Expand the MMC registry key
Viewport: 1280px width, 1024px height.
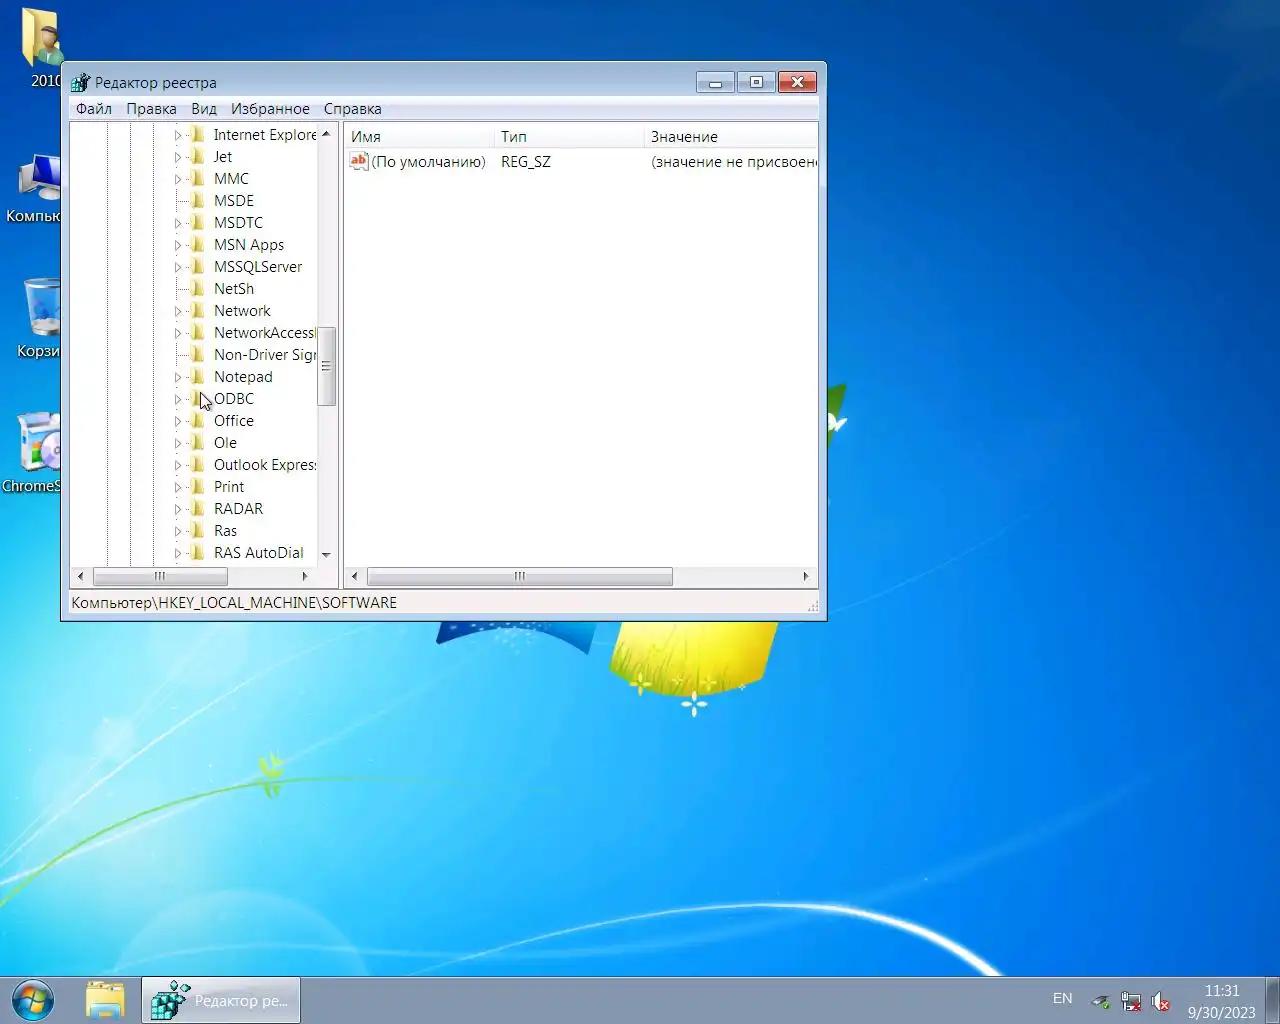(178, 179)
